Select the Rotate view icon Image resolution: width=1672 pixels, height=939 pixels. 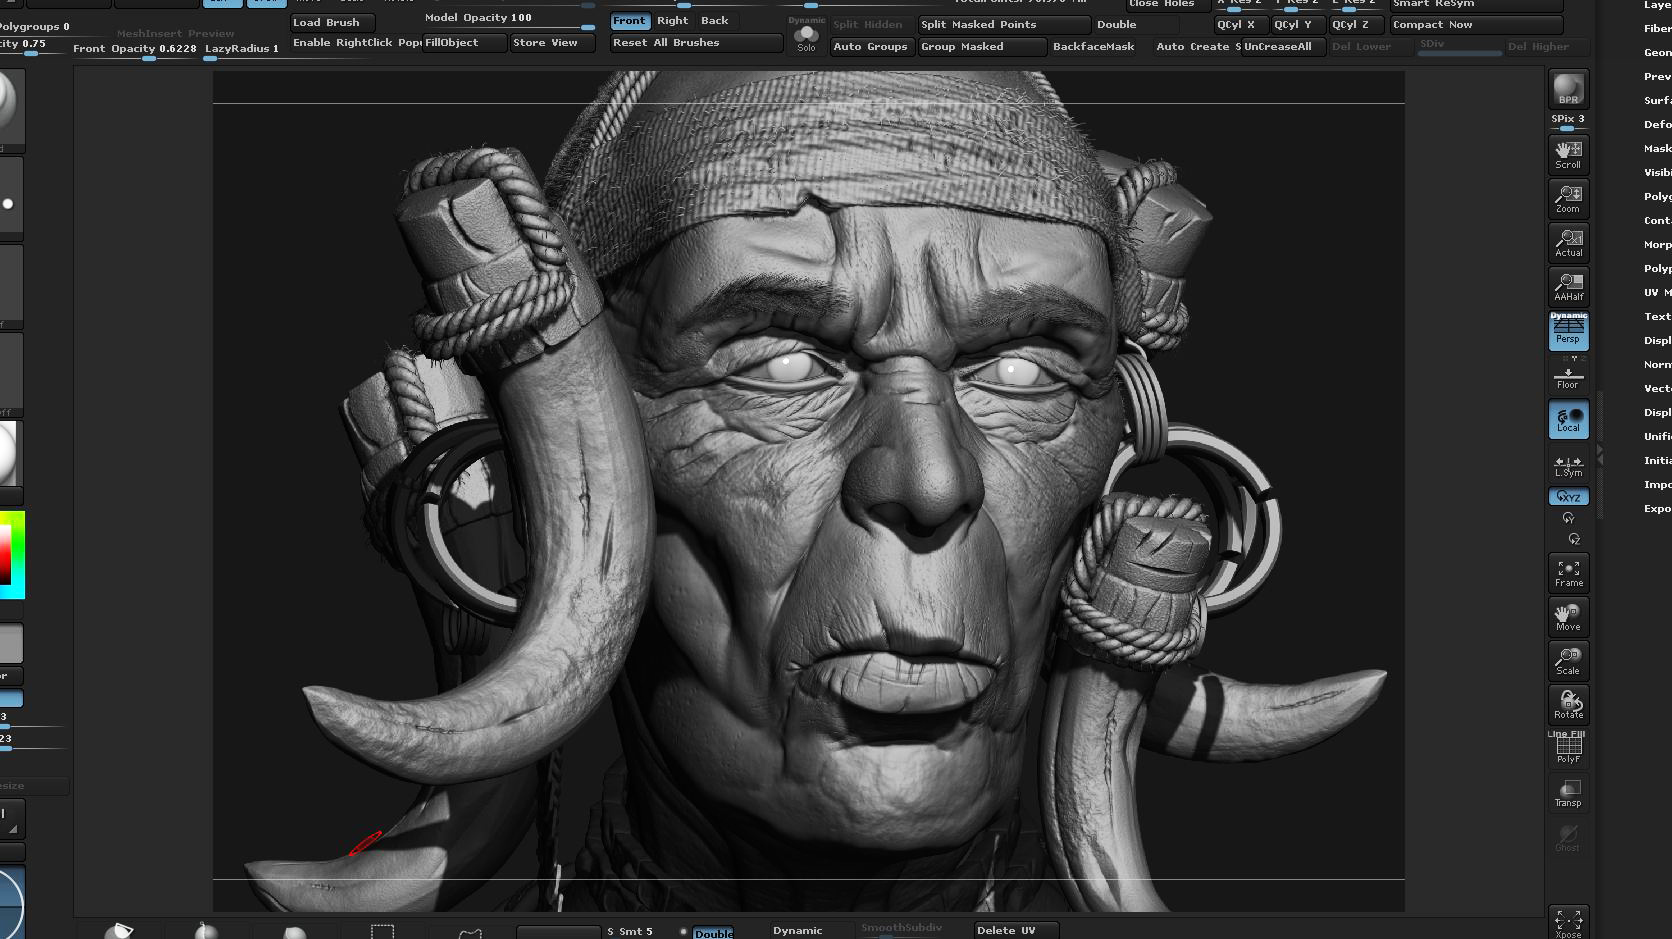point(1568,705)
